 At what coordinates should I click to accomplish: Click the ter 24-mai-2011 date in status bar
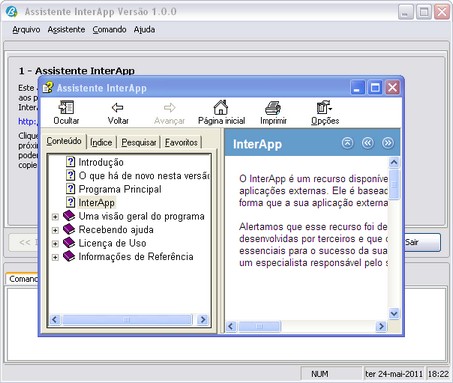(x=394, y=374)
